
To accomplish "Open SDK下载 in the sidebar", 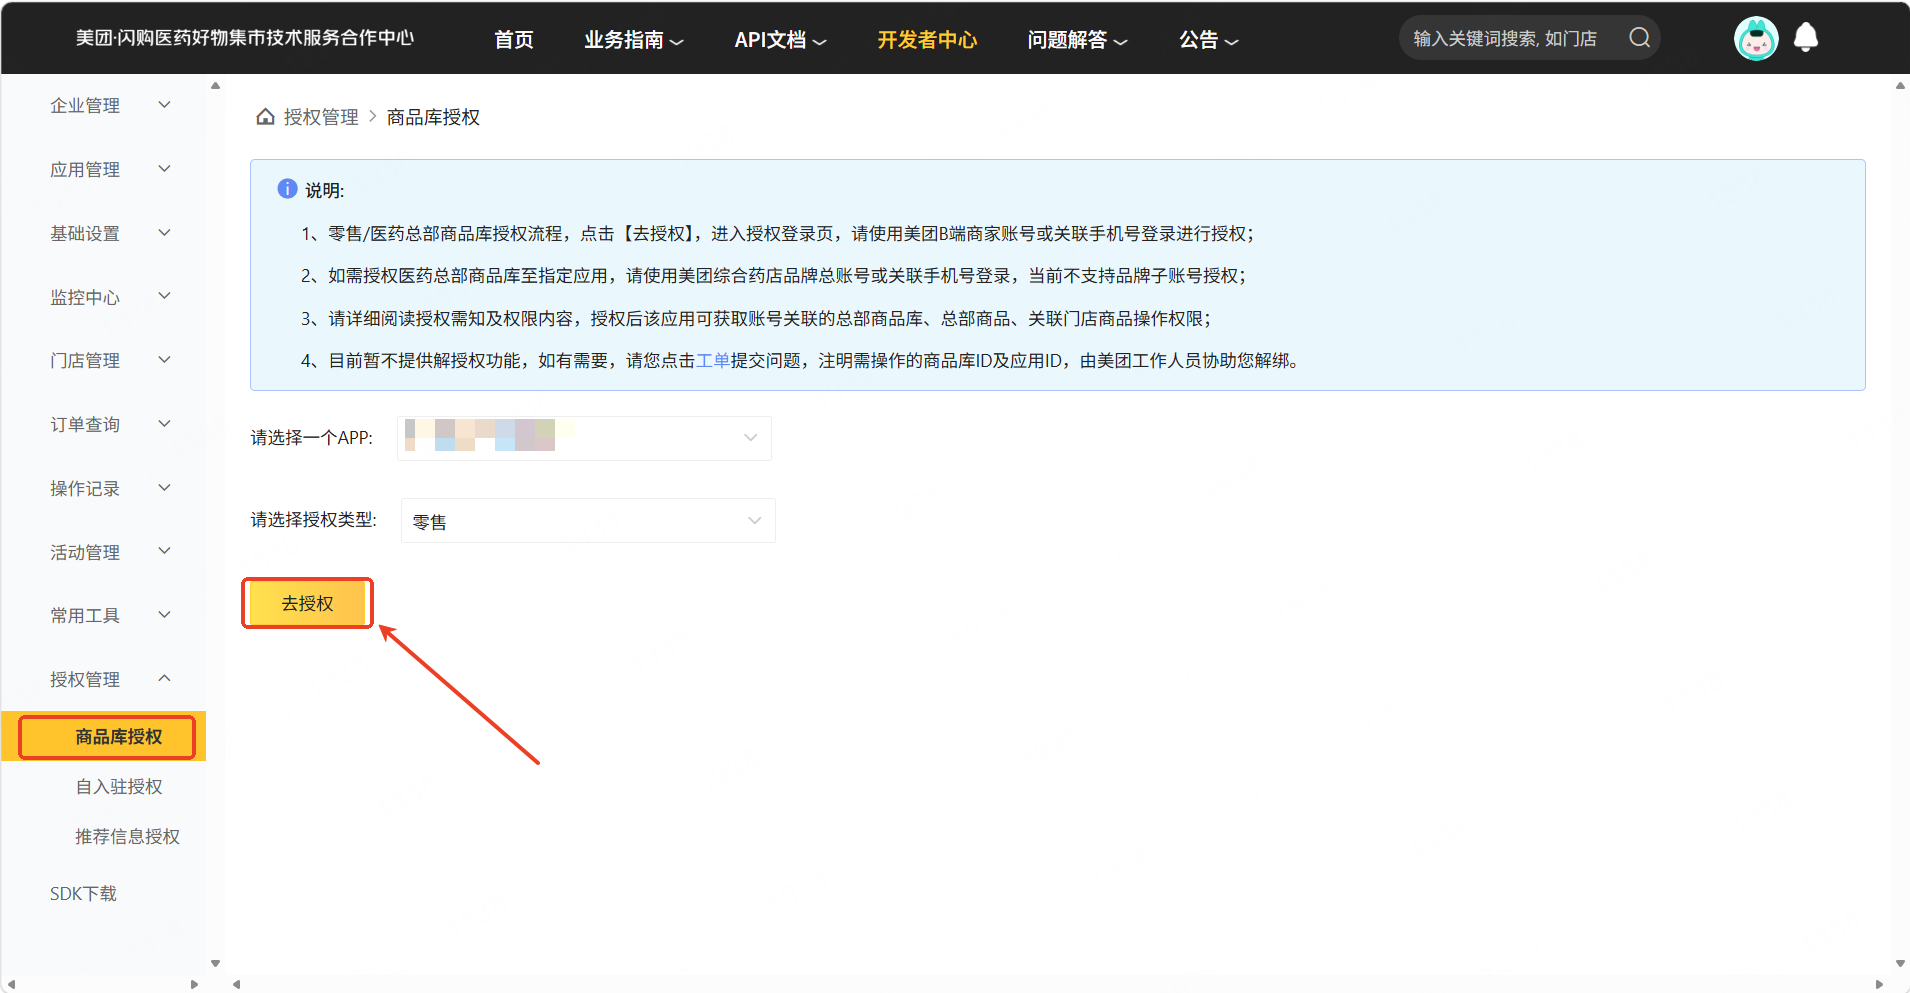I will coord(83,894).
